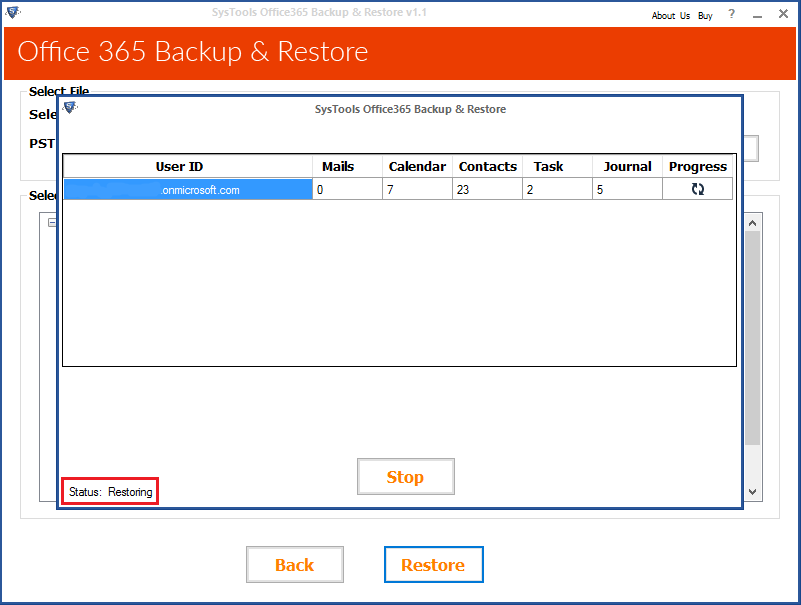This screenshot has width=801, height=605.
Task: Click the Contacts count cell showing 23
Action: 487,189
